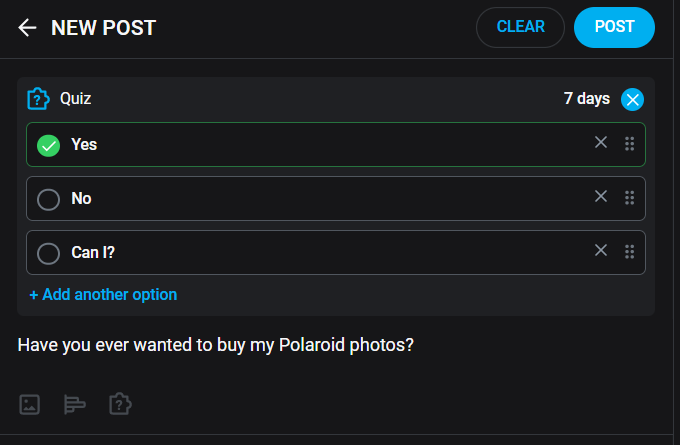The image size is (680, 445).
Task: Grab the drag handle for "No"
Action: (x=629, y=198)
